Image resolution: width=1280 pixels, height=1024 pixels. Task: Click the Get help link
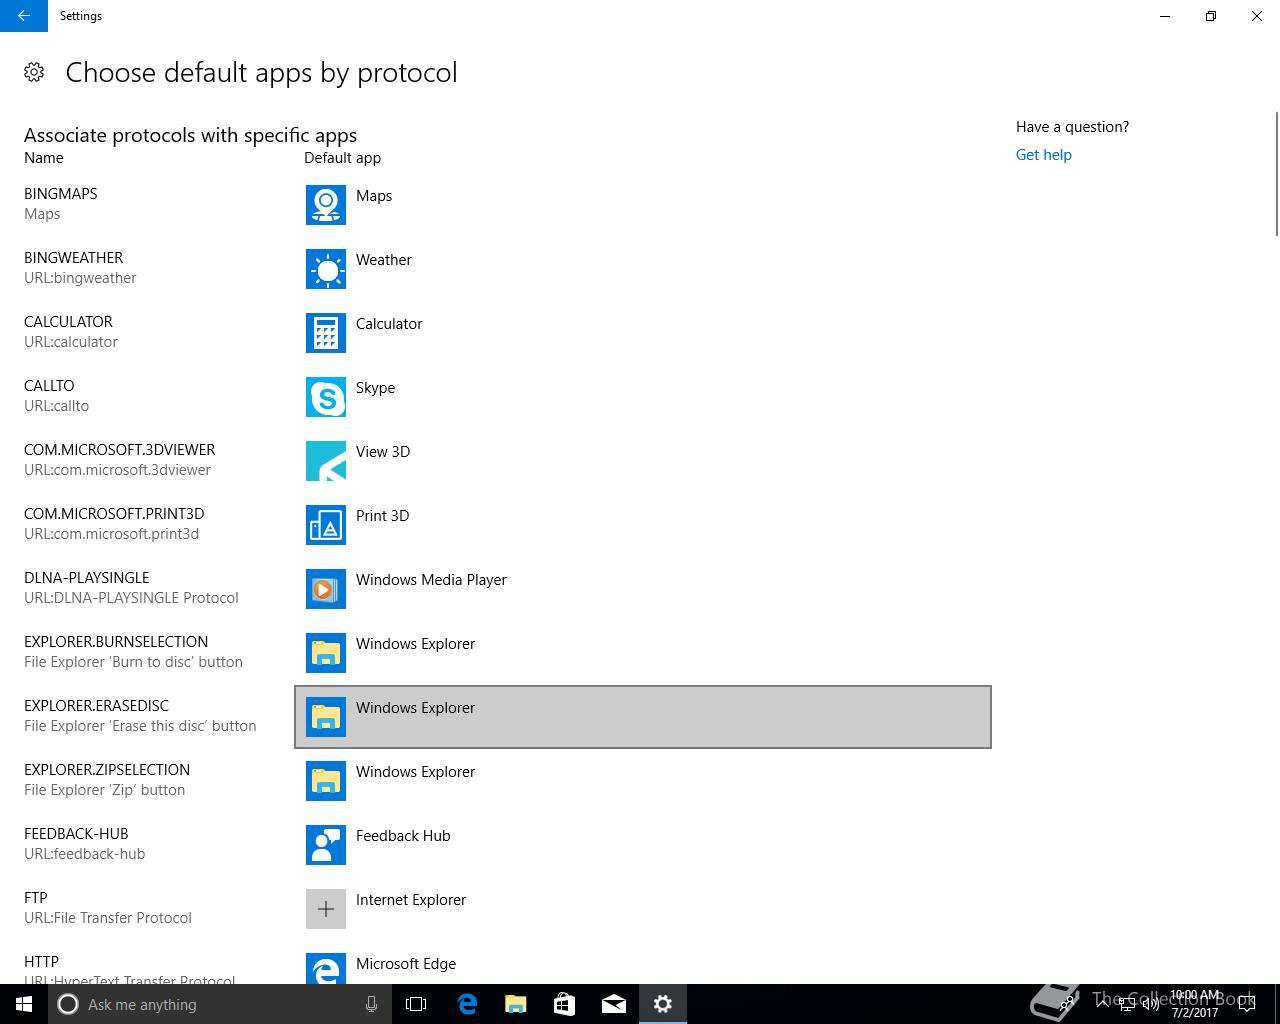[x=1043, y=155]
